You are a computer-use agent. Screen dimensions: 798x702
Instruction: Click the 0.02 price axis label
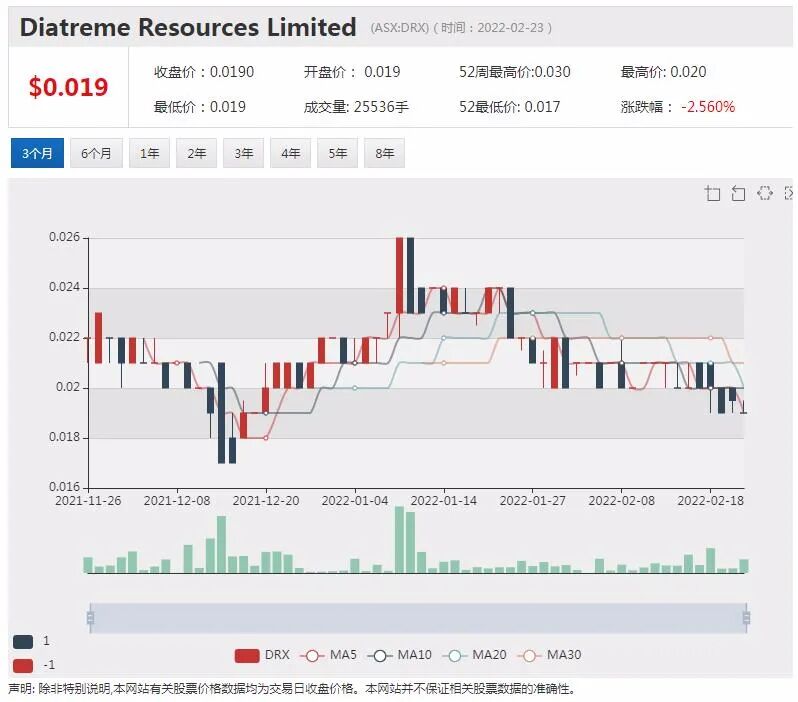tap(68, 387)
